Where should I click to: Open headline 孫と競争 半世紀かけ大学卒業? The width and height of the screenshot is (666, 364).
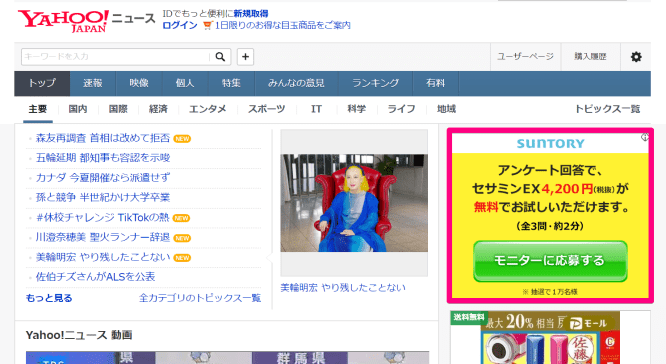[x=103, y=198]
